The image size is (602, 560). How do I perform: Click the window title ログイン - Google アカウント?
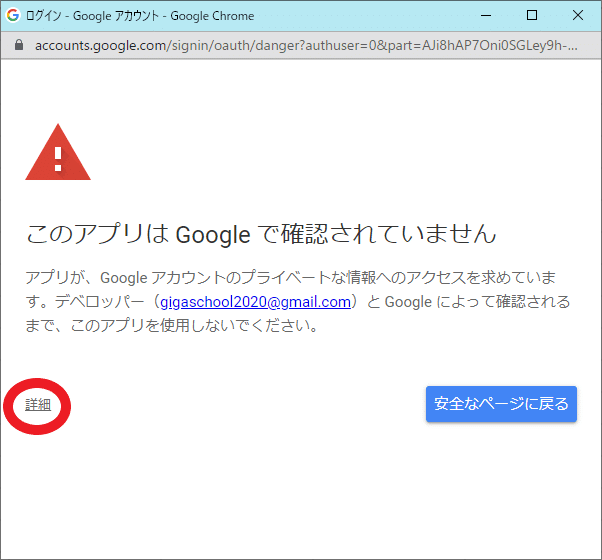pyautogui.click(x=92, y=16)
